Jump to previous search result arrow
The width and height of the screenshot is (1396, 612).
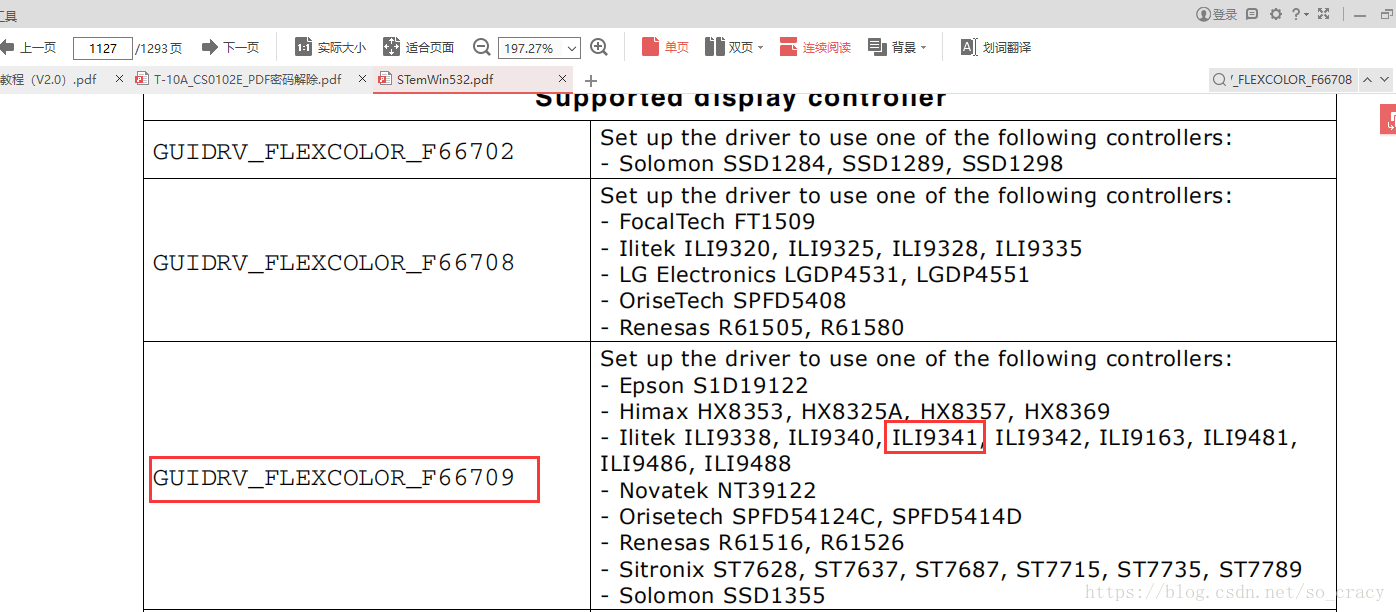[1368, 80]
